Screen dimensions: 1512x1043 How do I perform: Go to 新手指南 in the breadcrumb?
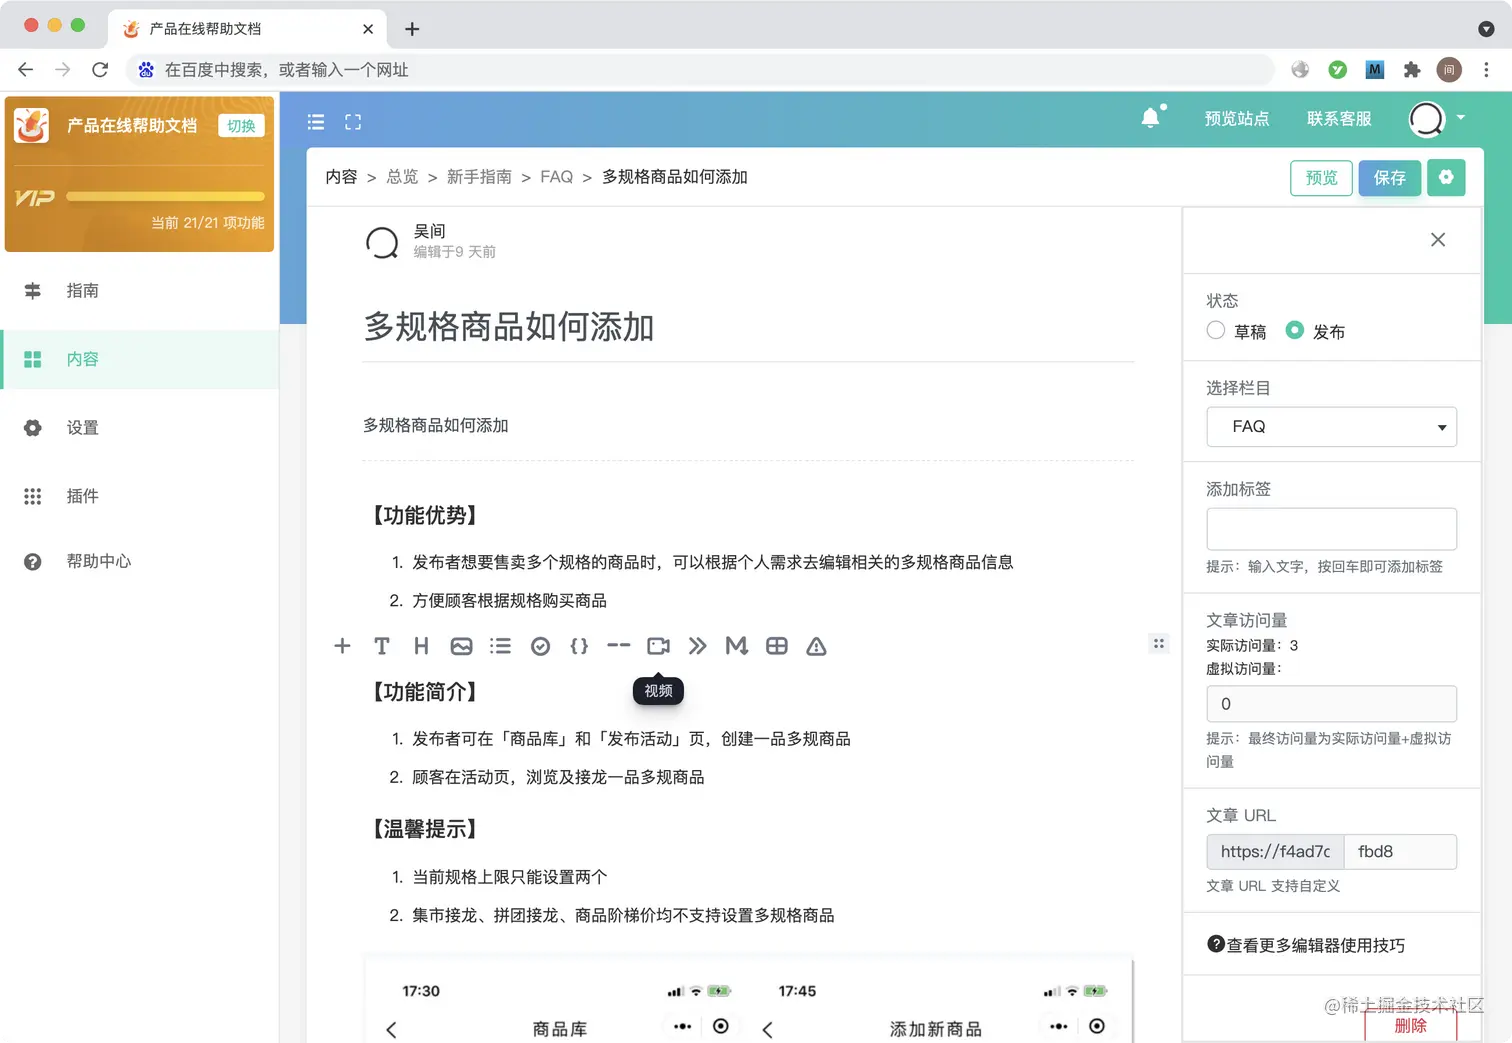tap(479, 177)
